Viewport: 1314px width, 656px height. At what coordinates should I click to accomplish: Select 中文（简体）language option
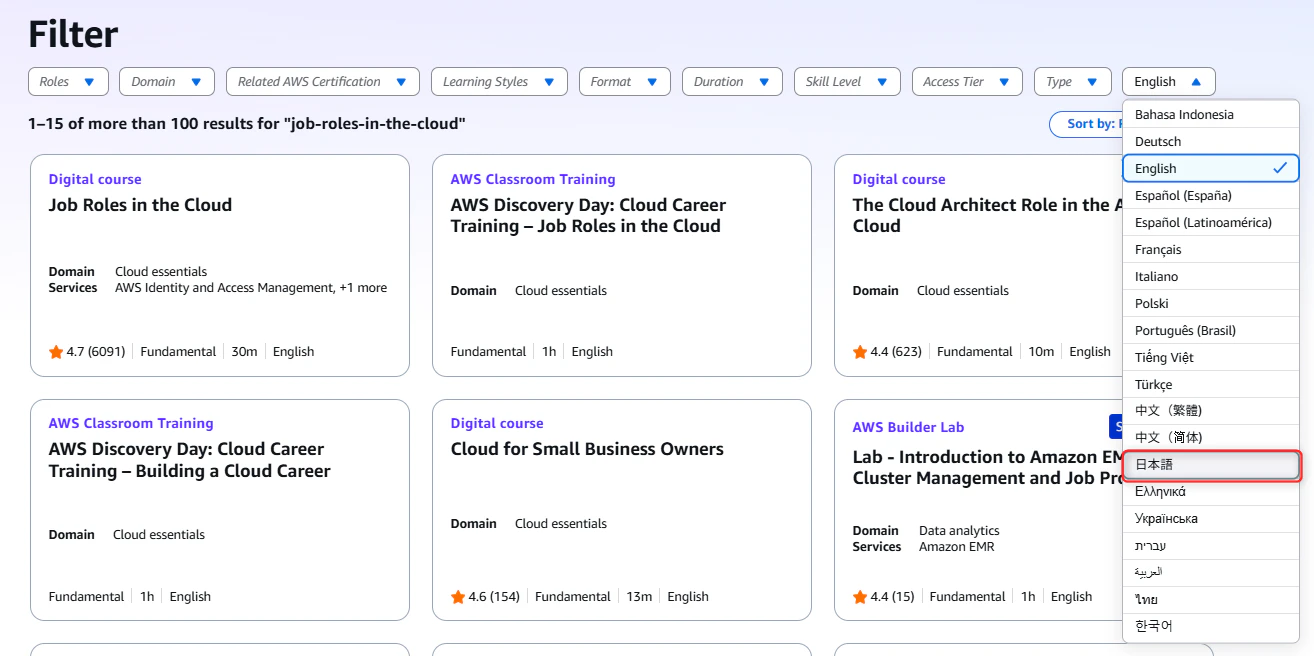1211,437
